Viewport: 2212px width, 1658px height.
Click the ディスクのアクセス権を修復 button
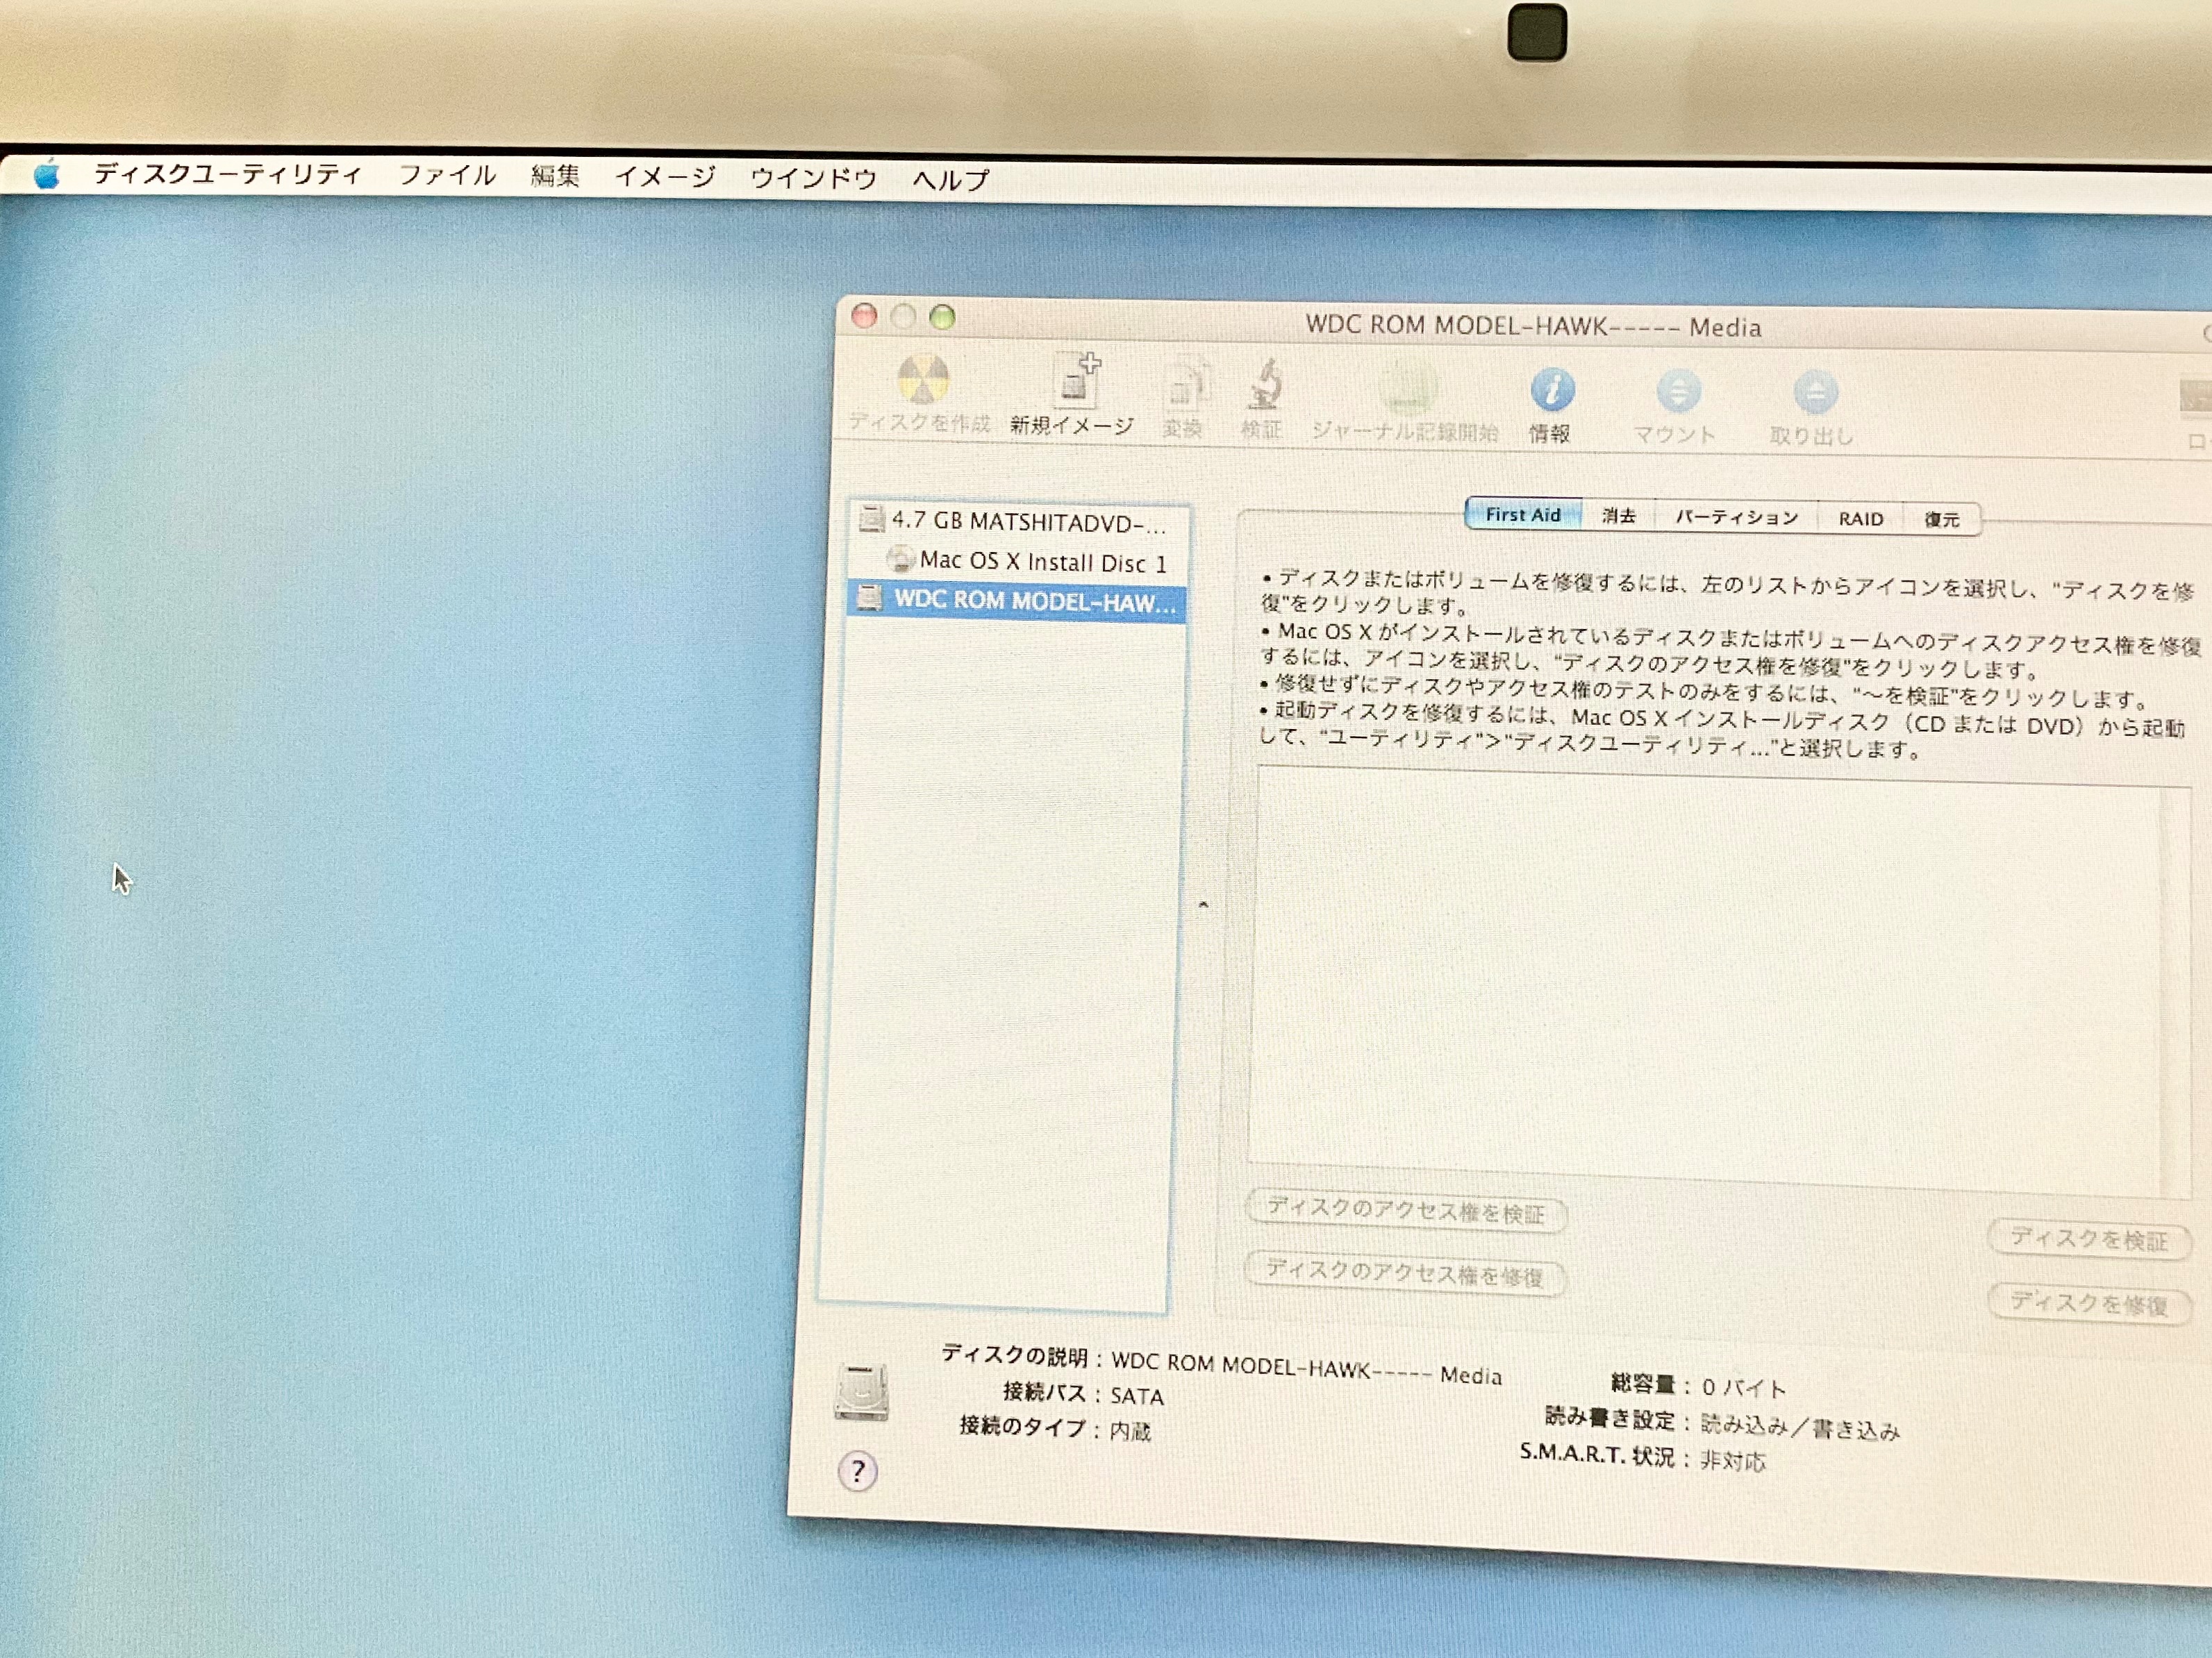click(x=1404, y=1274)
